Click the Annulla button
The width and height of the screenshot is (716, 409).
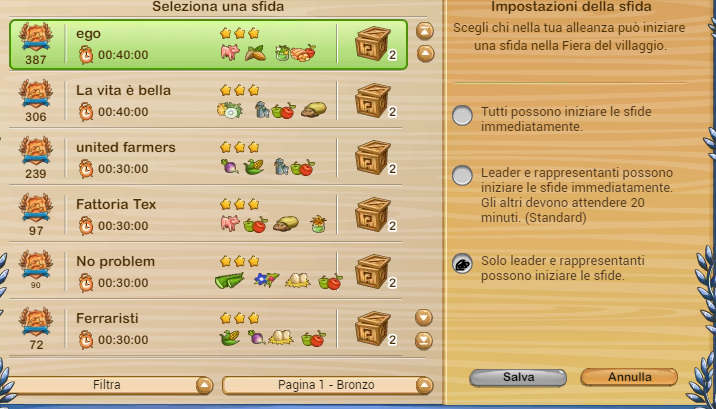(x=629, y=378)
